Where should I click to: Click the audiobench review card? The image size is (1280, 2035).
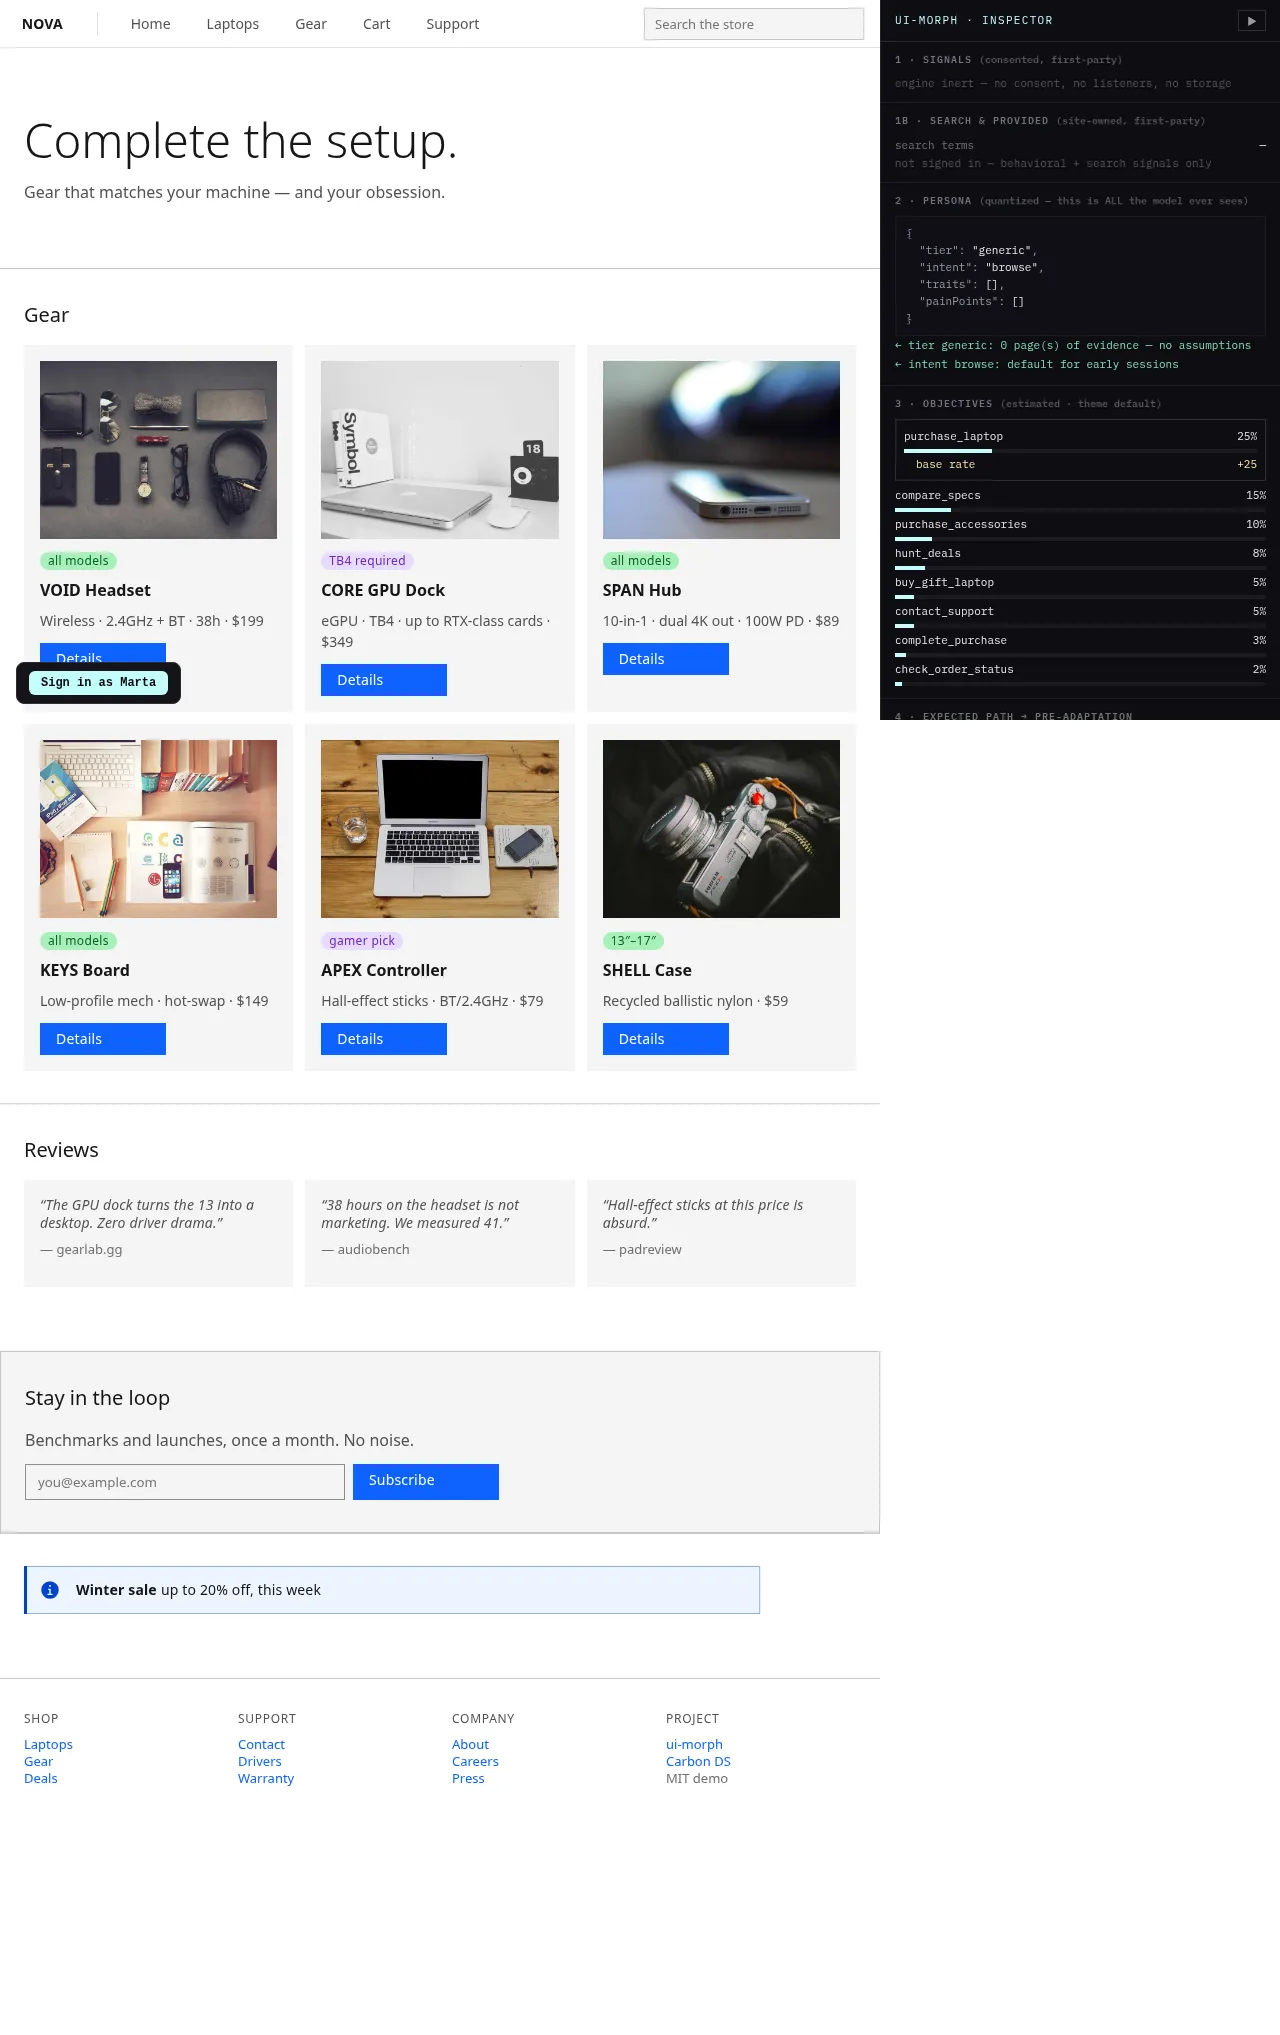tap(440, 1233)
